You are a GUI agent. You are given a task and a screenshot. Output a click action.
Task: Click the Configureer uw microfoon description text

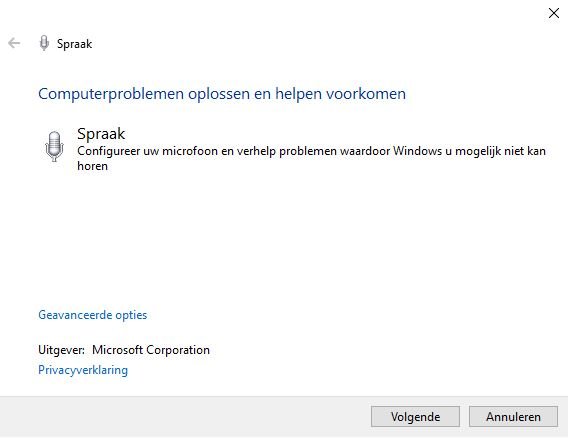tap(312, 158)
